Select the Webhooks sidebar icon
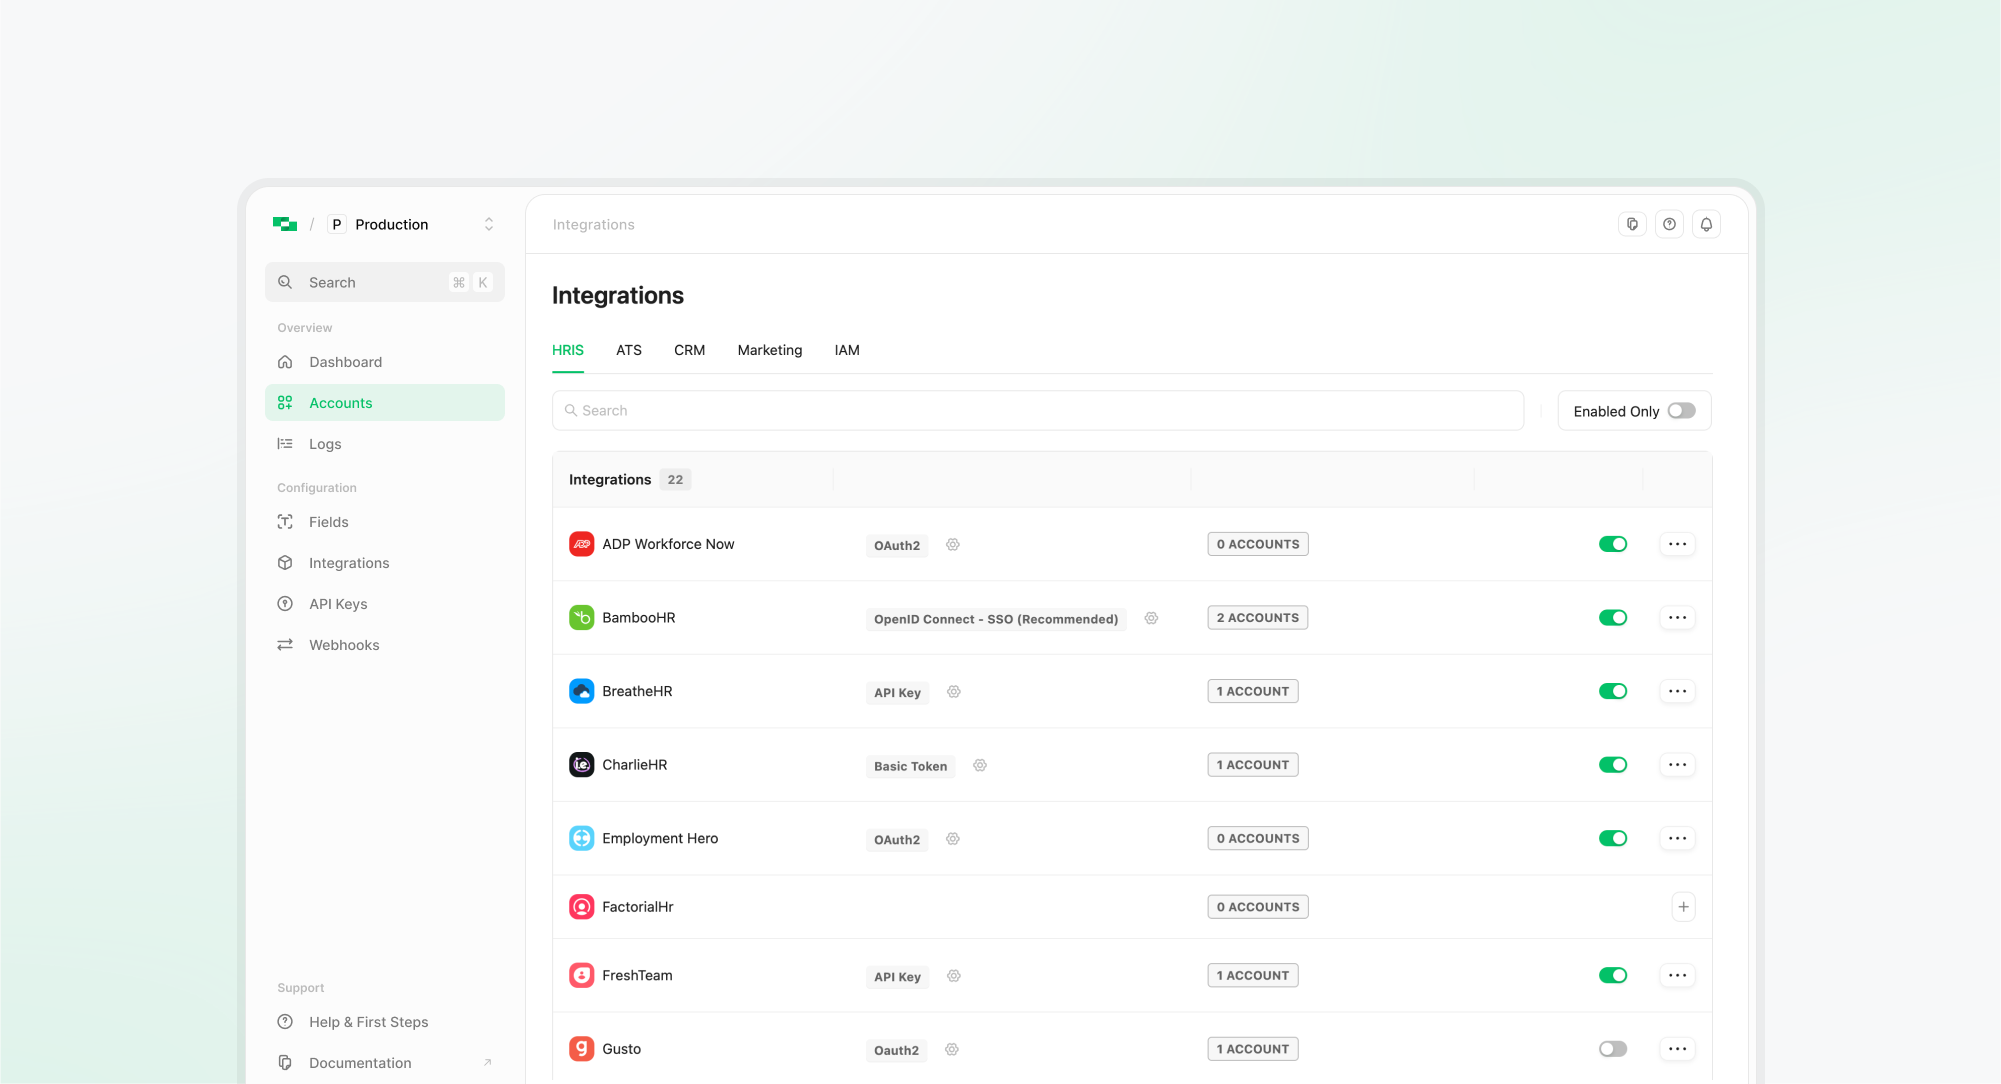The width and height of the screenshot is (2001, 1084). [285, 644]
